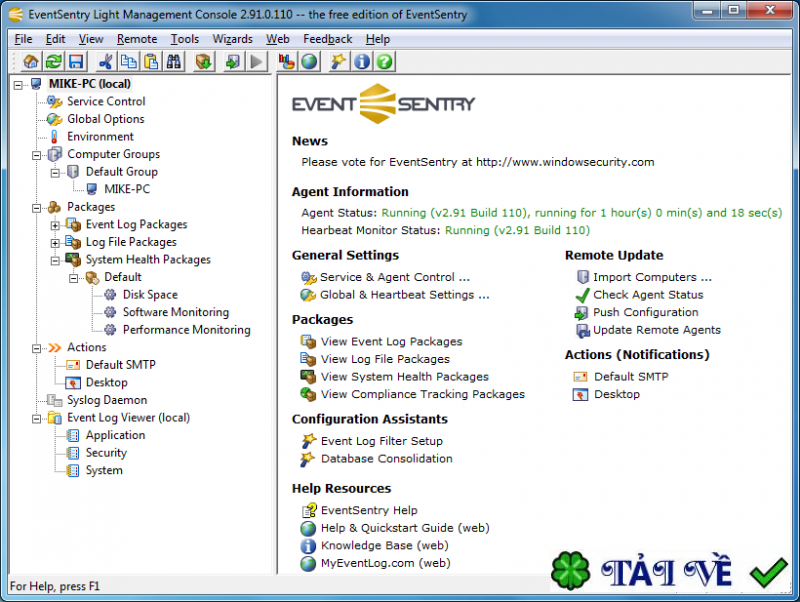The height and width of the screenshot is (602, 800).
Task: Click the magic wand wizard icon
Action: [x=339, y=62]
